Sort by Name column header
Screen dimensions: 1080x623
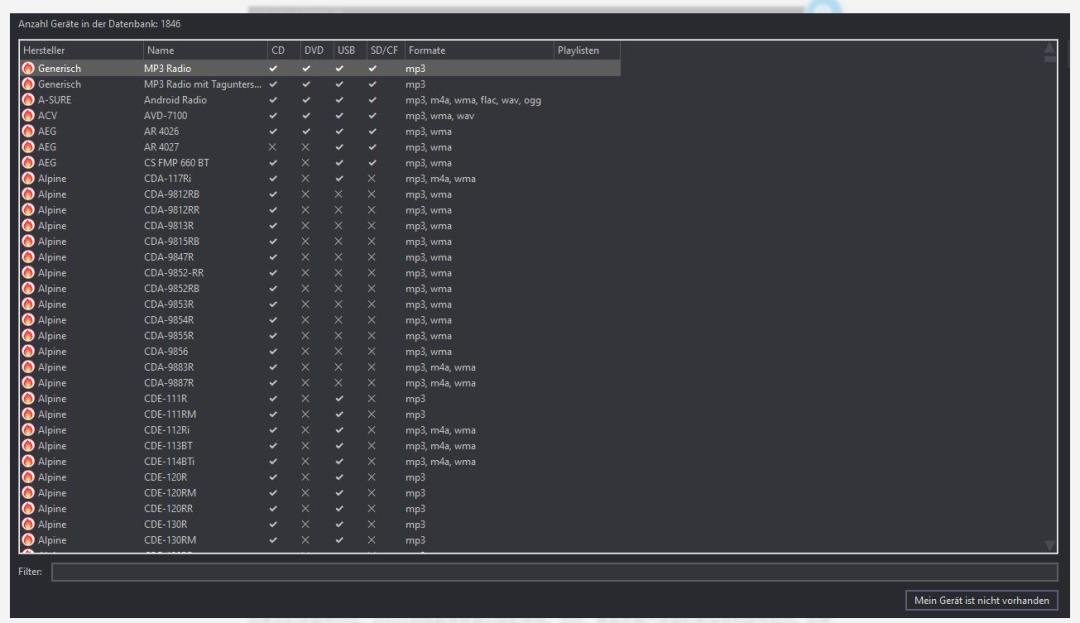[205, 50]
